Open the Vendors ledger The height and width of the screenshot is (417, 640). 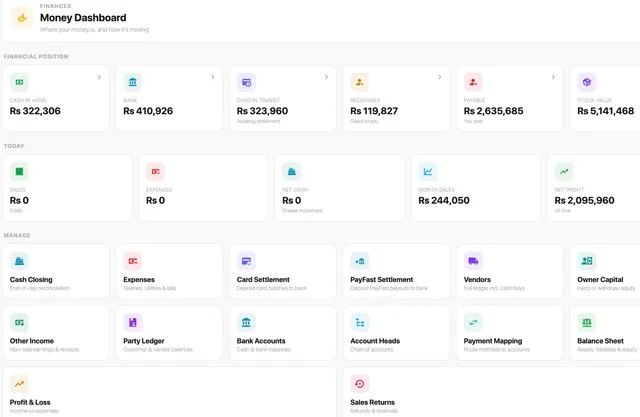[510, 271]
